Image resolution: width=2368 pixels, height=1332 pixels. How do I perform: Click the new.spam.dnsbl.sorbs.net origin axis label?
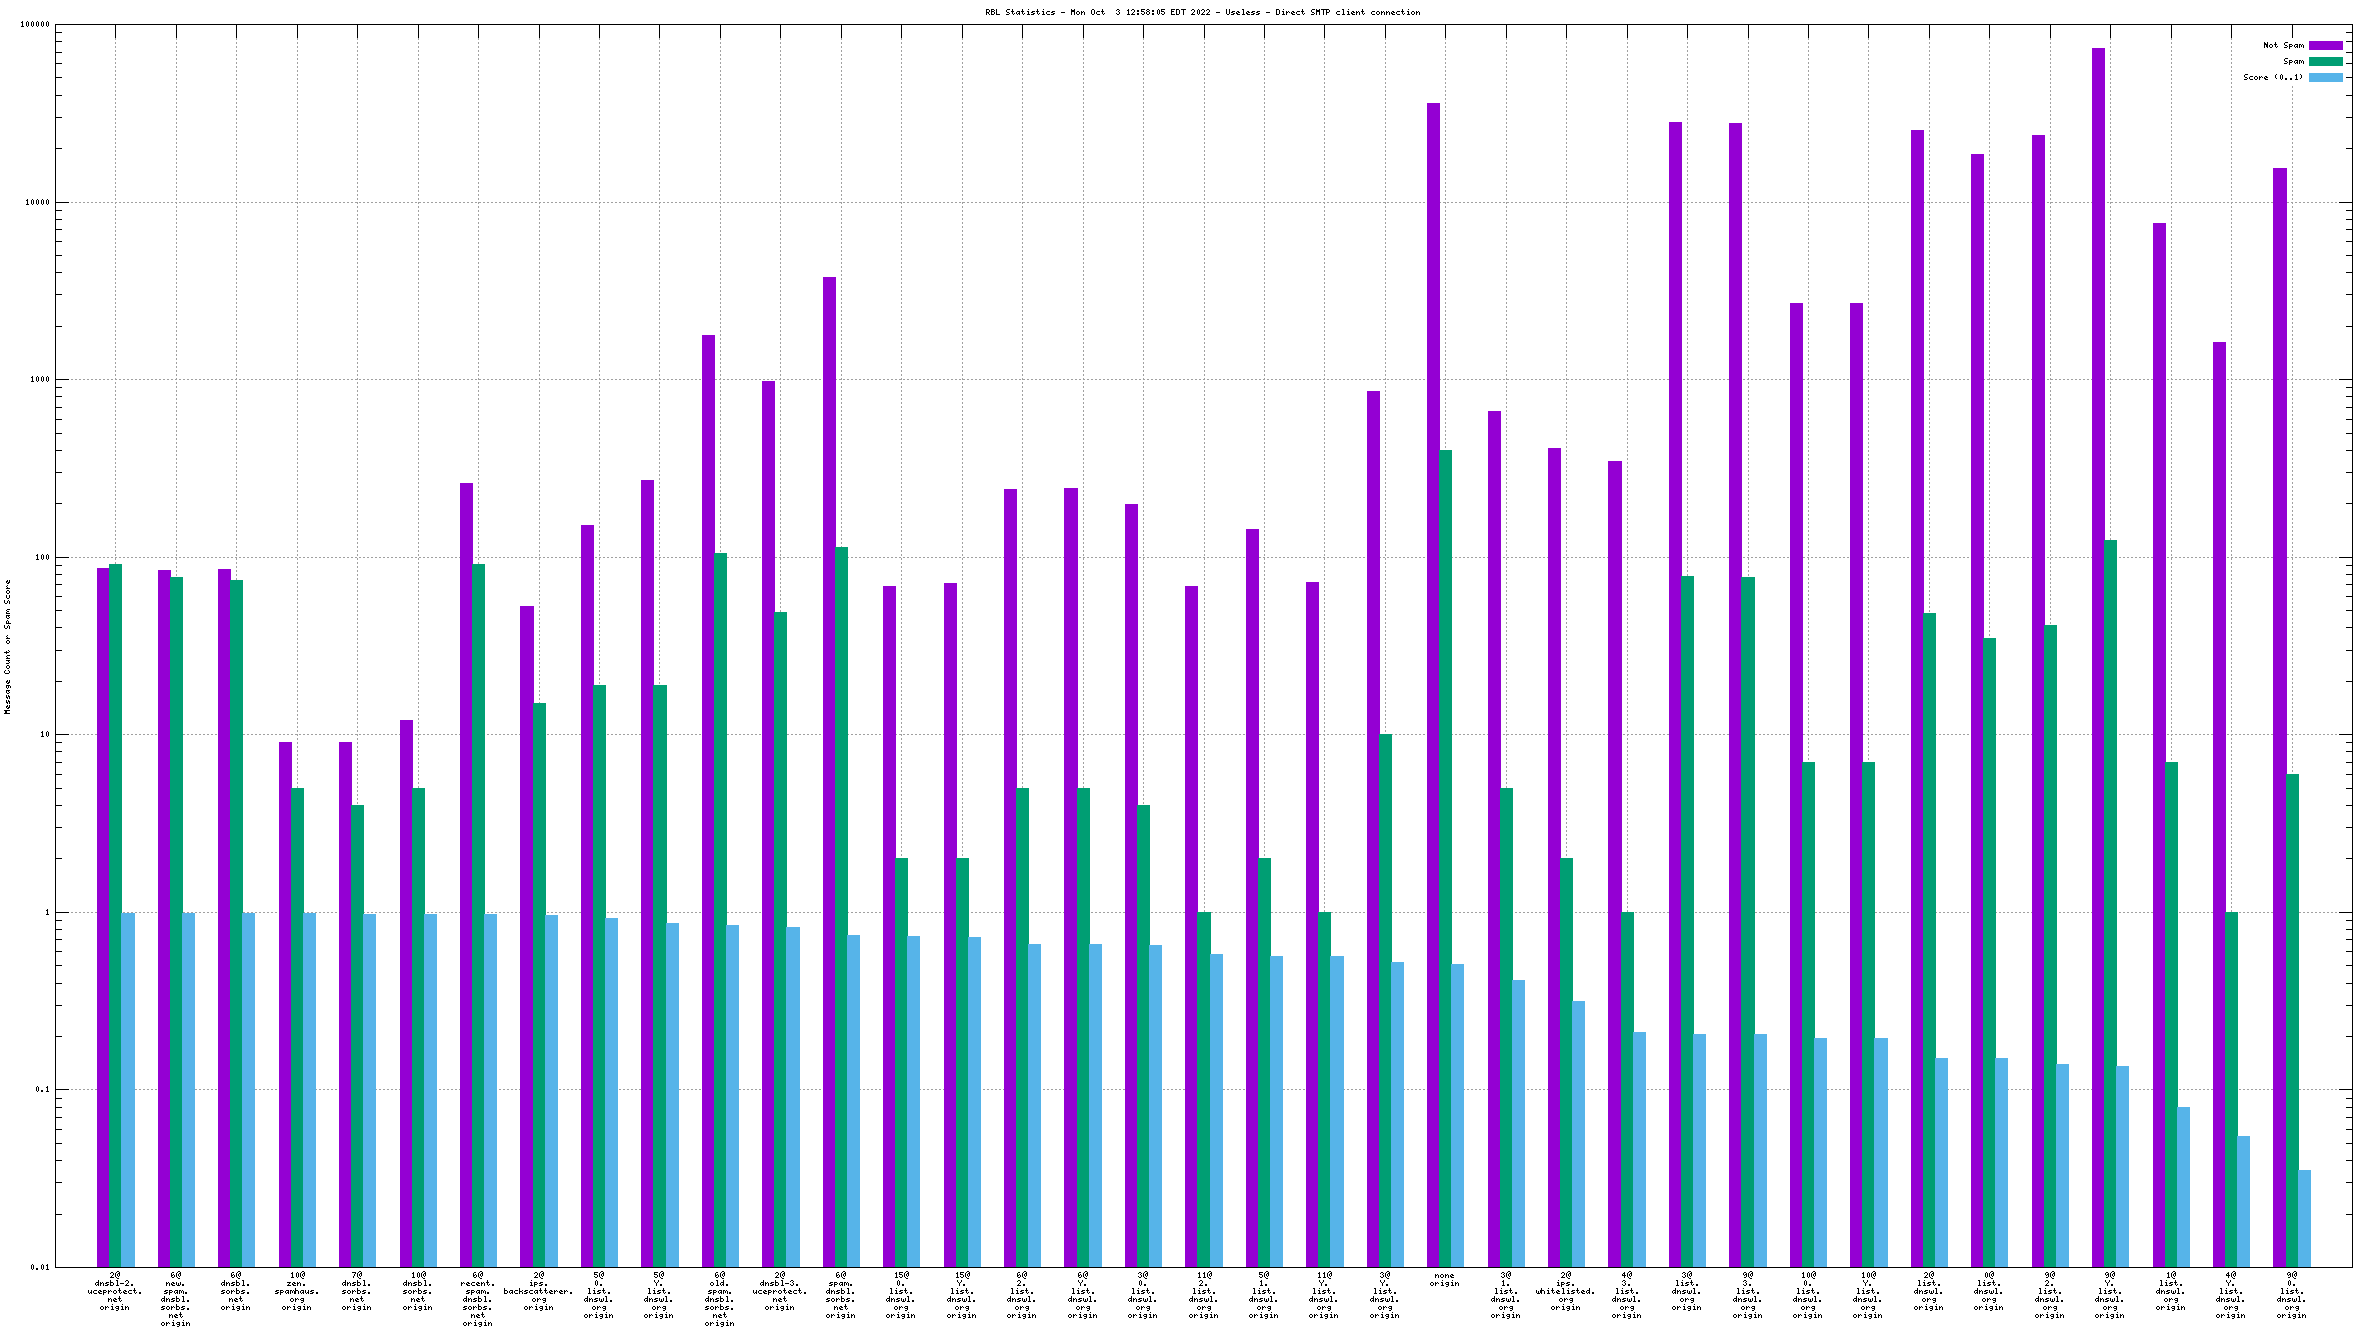(x=176, y=1299)
